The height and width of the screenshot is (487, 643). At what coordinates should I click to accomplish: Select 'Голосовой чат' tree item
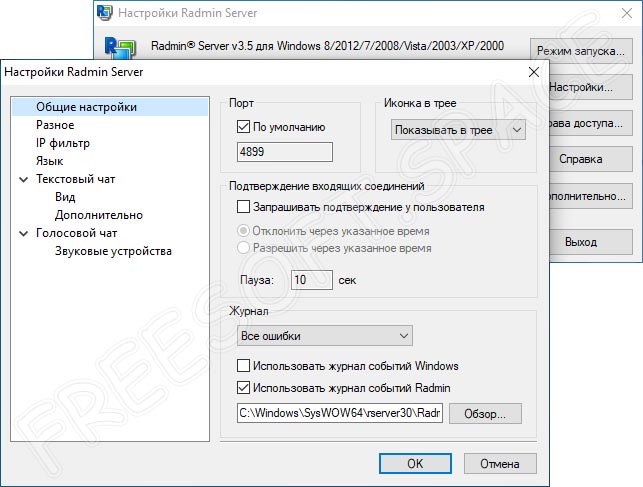(77, 233)
